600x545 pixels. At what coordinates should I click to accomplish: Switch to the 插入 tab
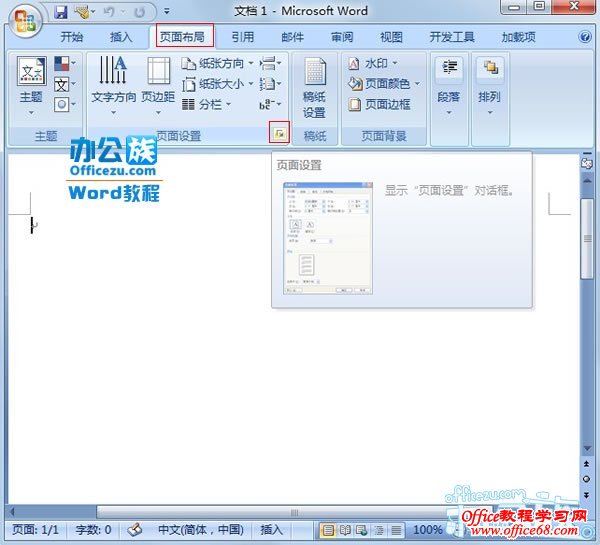point(121,37)
